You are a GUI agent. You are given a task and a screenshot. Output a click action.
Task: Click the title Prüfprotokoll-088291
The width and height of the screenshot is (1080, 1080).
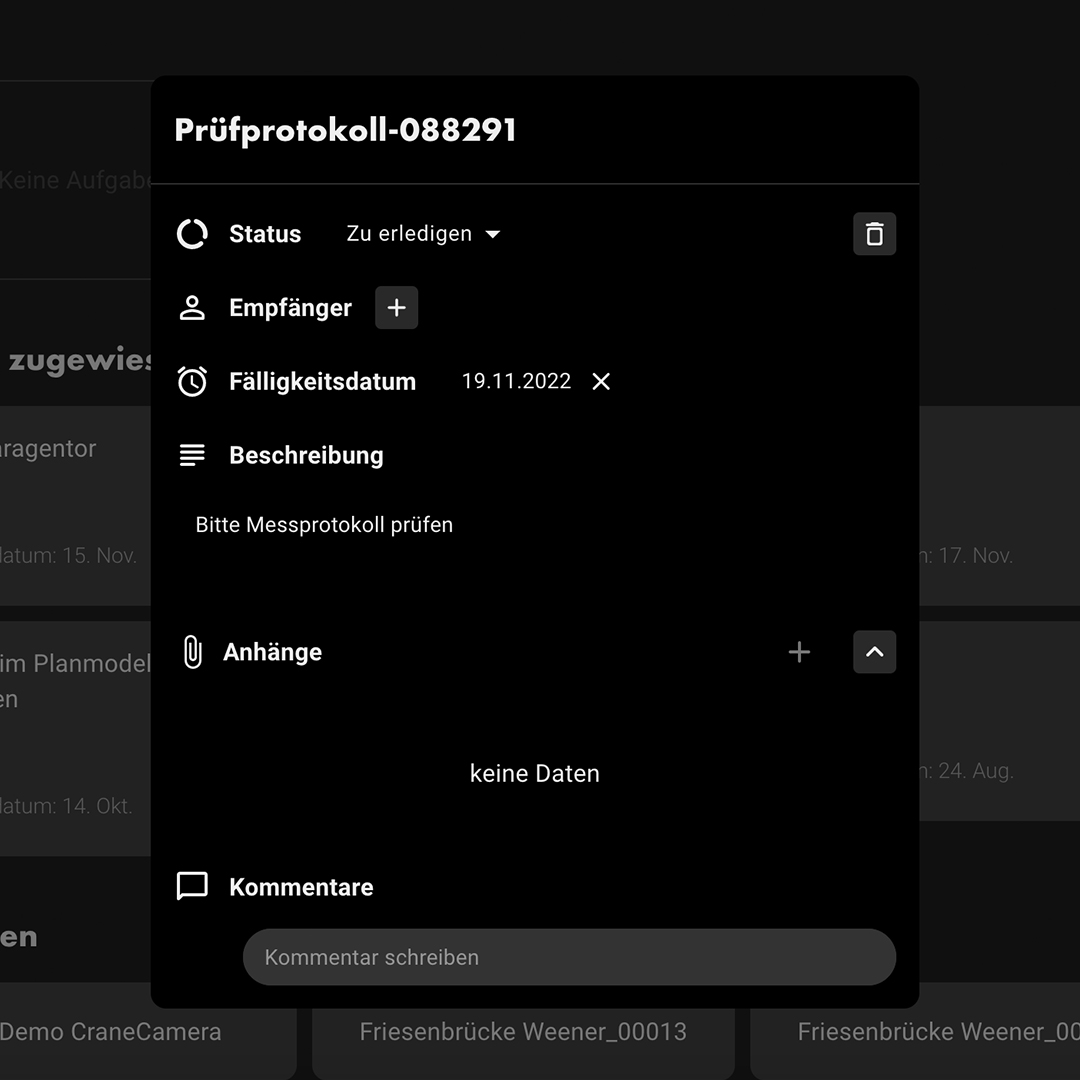tap(345, 130)
